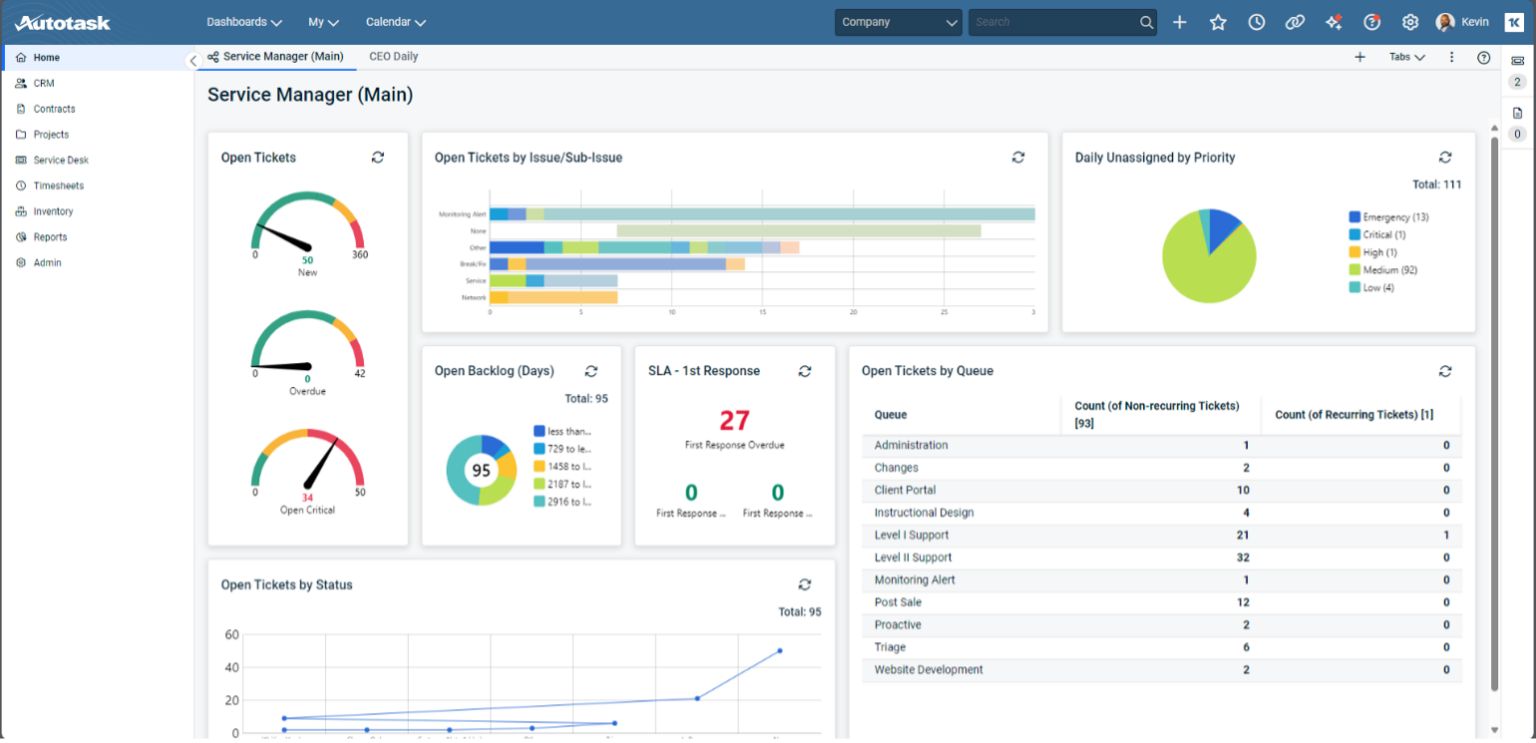1536x743 pixels.
Task: Collapse the dashboard tab strip with the chevron
Action: 192,60
